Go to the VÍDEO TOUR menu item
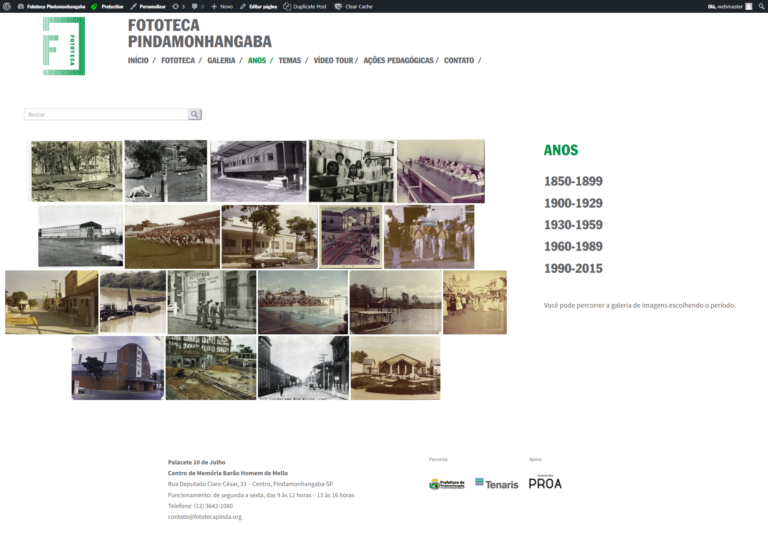768x554 pixels. 333,61
